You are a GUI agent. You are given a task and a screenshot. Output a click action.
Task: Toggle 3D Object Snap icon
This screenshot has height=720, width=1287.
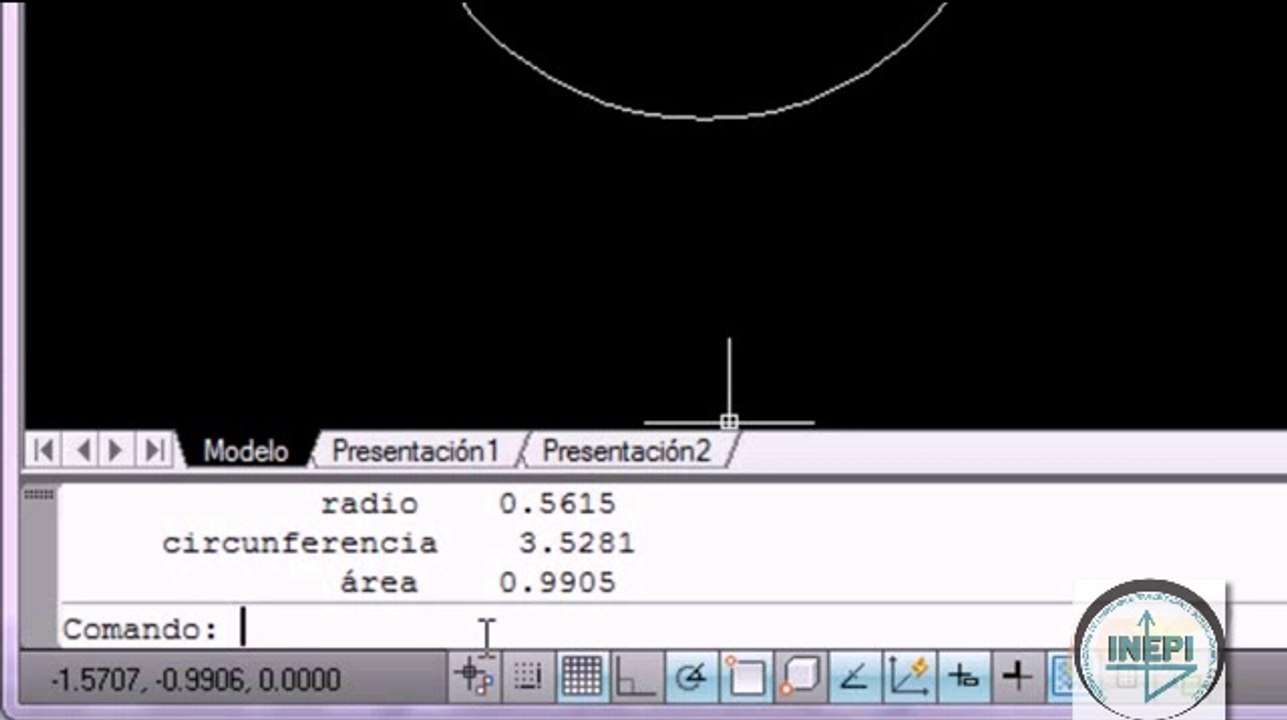point(799,678)
